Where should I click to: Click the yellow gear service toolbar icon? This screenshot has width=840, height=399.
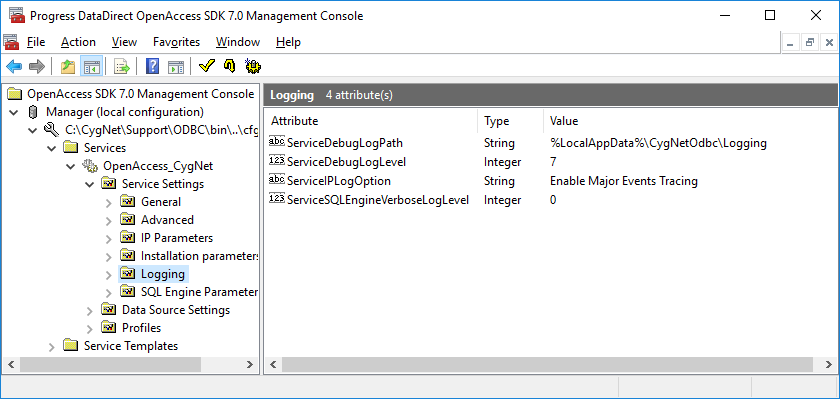click(x=253, y=66)
